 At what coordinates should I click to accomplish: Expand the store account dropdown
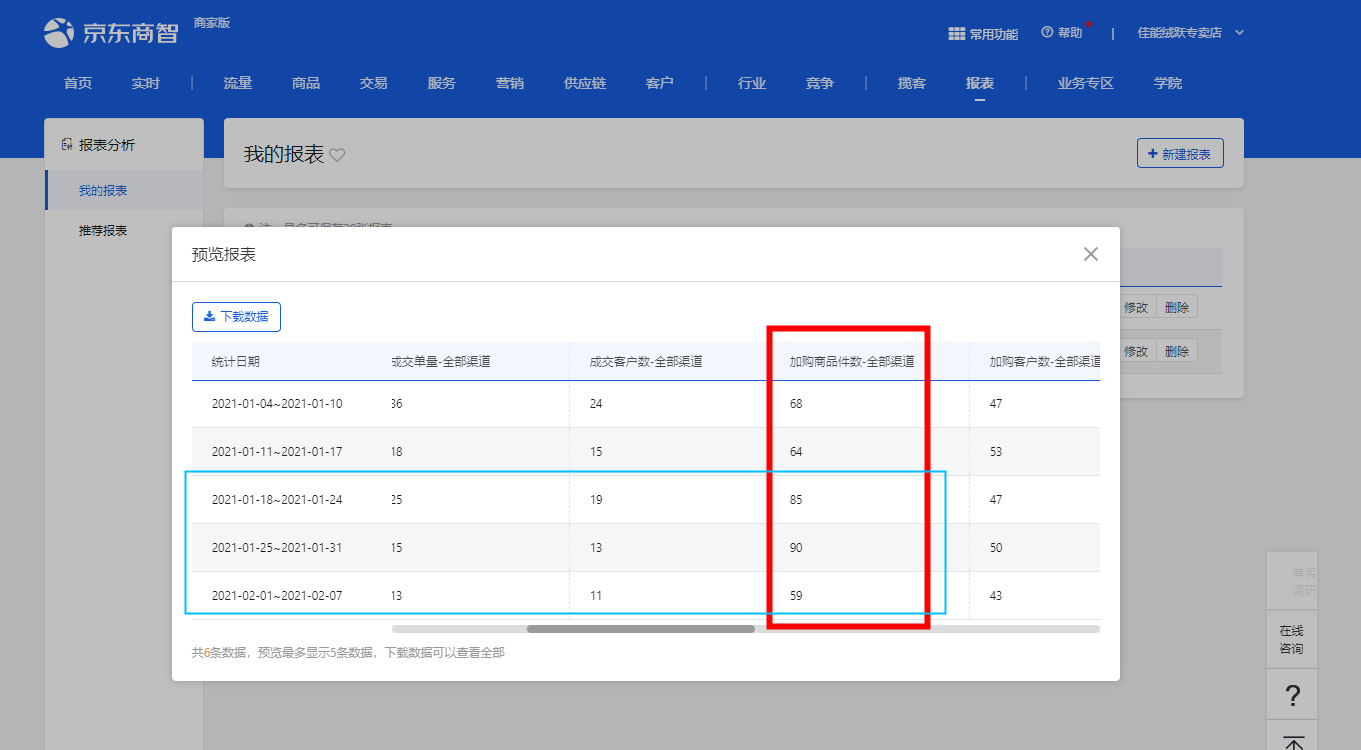[1191, 33]
